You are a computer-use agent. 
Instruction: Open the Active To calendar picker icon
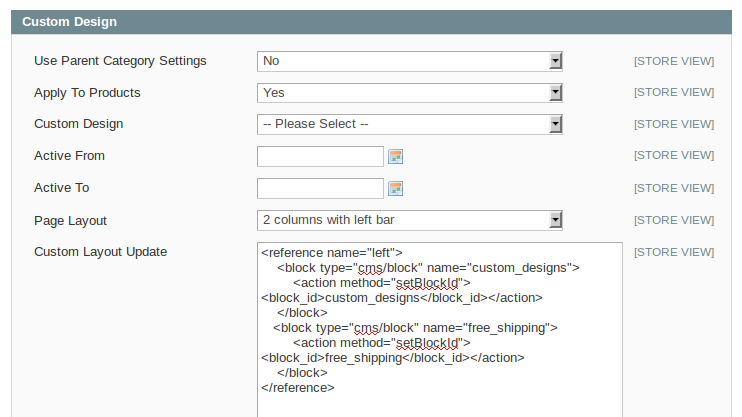click(x=395, y=188)
